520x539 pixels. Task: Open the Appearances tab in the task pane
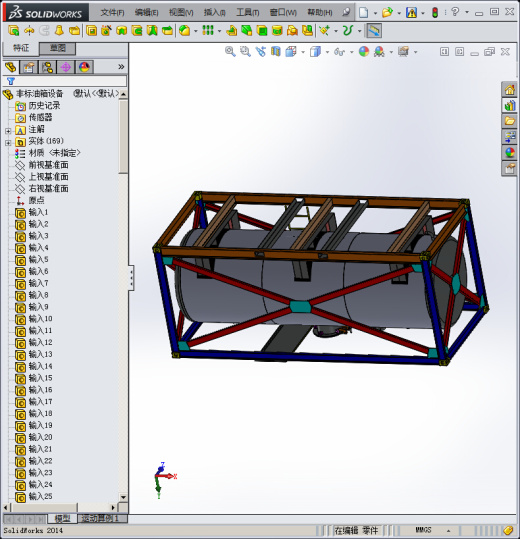pos(509,152)
